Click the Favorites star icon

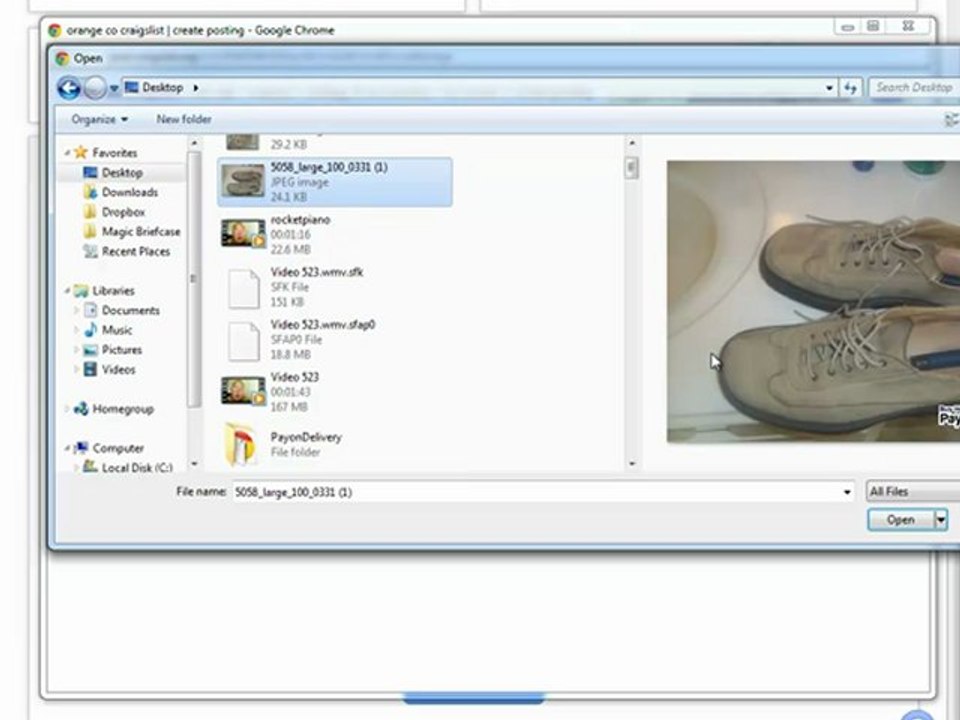(81, 152)
